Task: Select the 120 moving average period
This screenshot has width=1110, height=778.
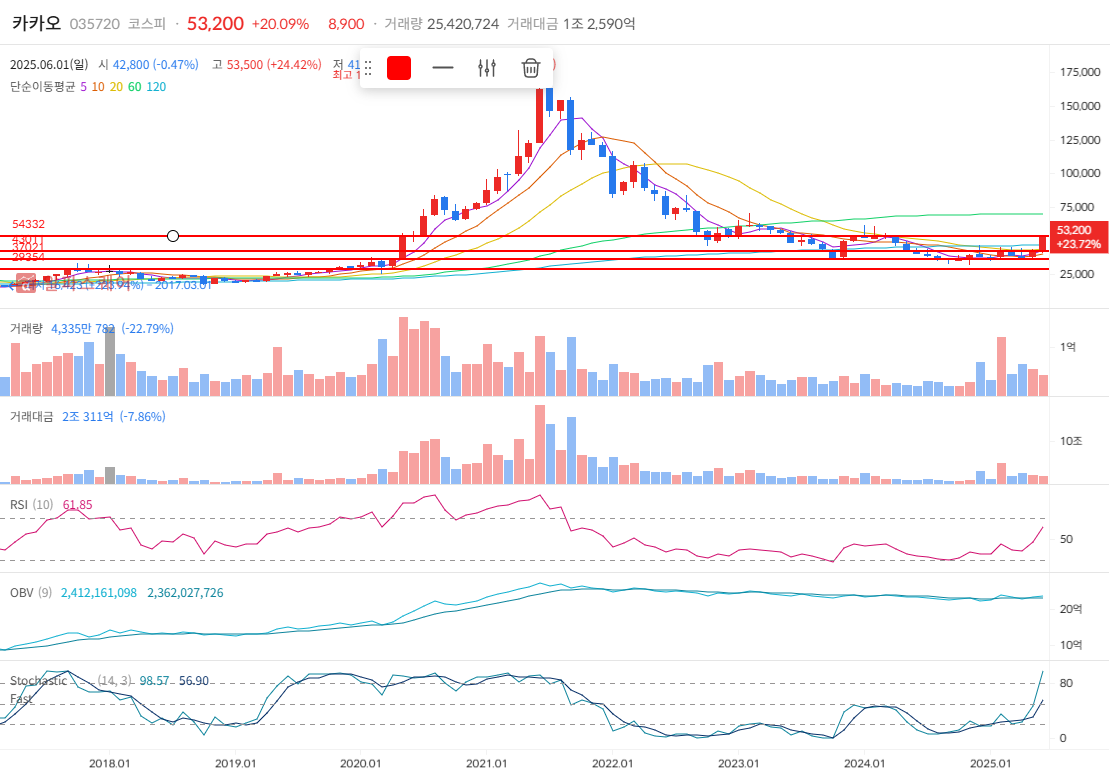Action: pyautogui.click(x=156, y=86)
